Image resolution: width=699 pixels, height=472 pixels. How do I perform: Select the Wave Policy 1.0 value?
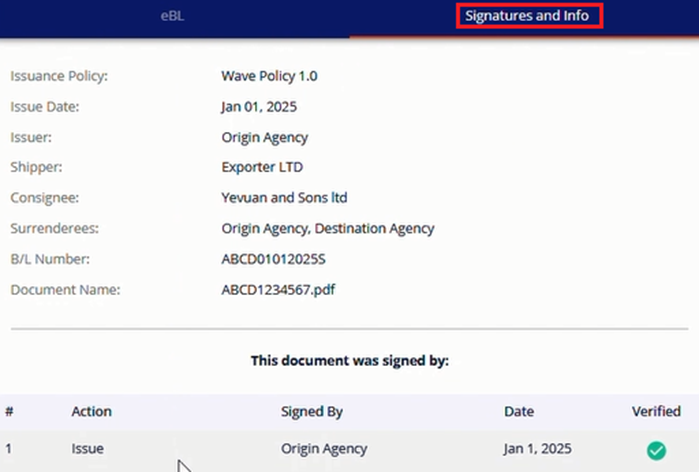[269, 76]
